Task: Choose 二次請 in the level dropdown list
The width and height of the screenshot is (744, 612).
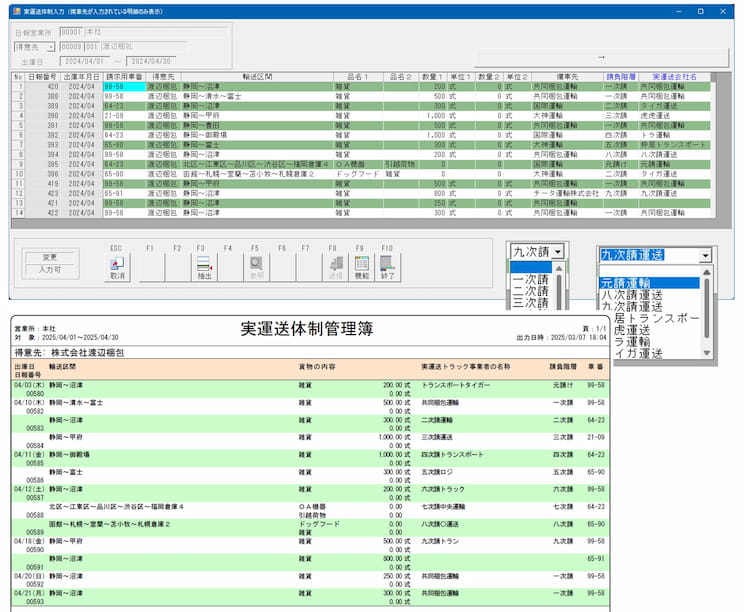Action: click(x=530, y=291)
